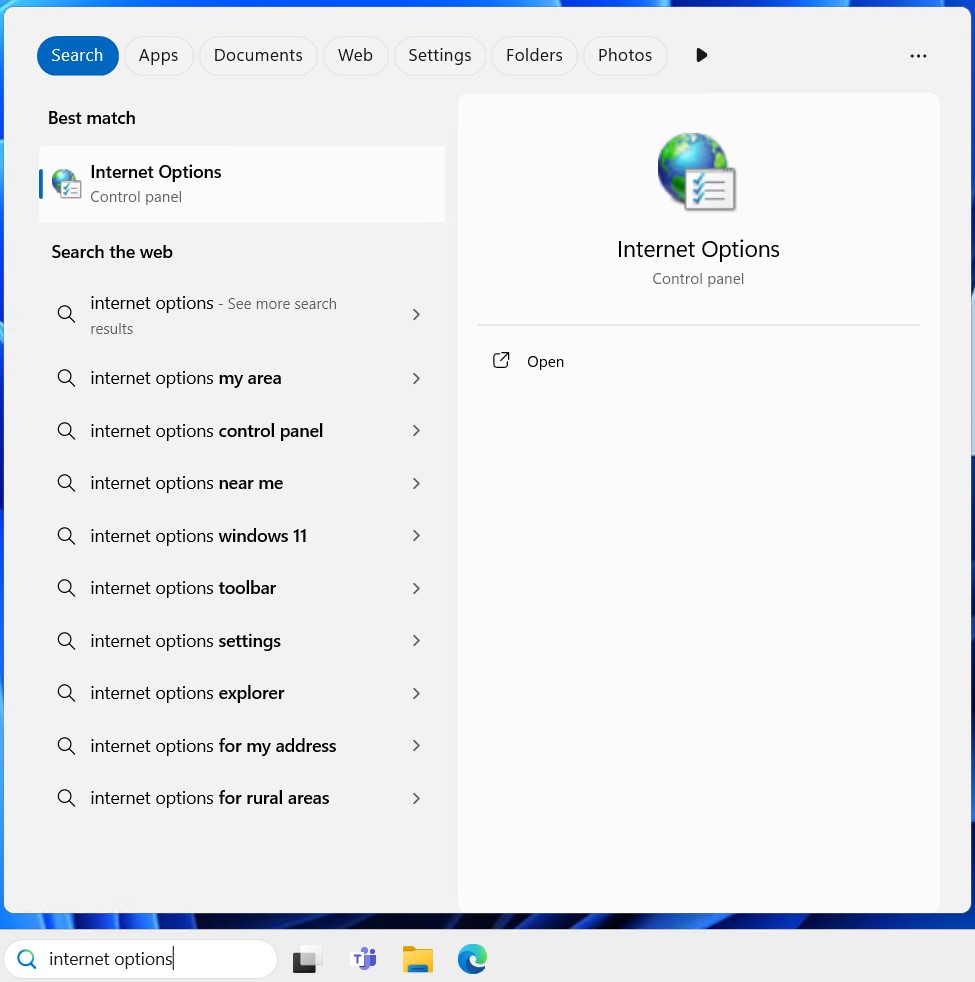
Task: Open the three-dot more options menu
Action: pyautogui.click(x=918, y=56)
